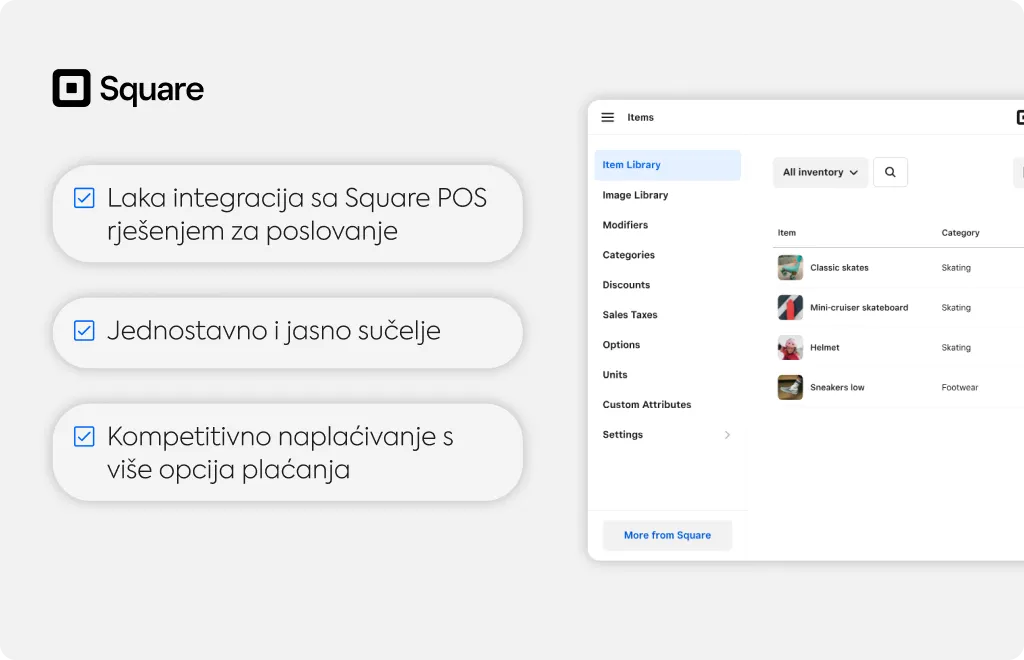1024x660 pixels.
Task: Open the Sneakers low thumbnail
Action: pyautogui.click(x=790, y=387)
